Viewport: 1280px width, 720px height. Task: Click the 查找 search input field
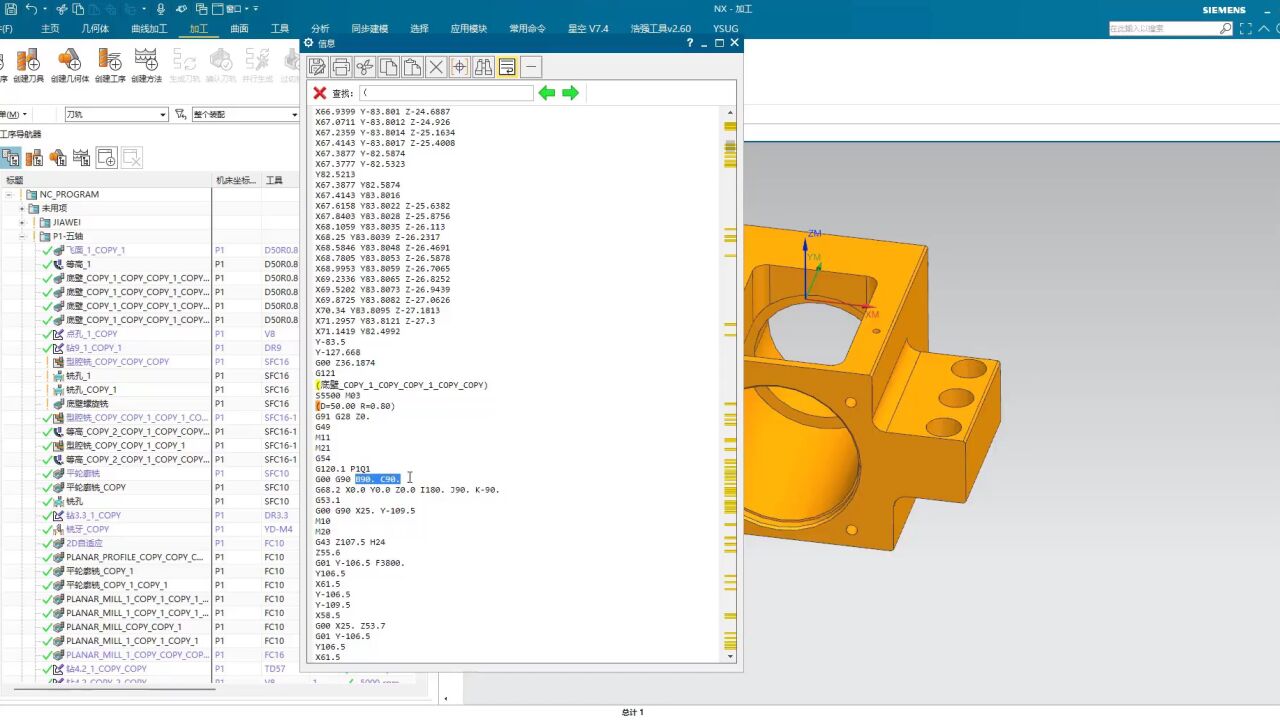445,93
